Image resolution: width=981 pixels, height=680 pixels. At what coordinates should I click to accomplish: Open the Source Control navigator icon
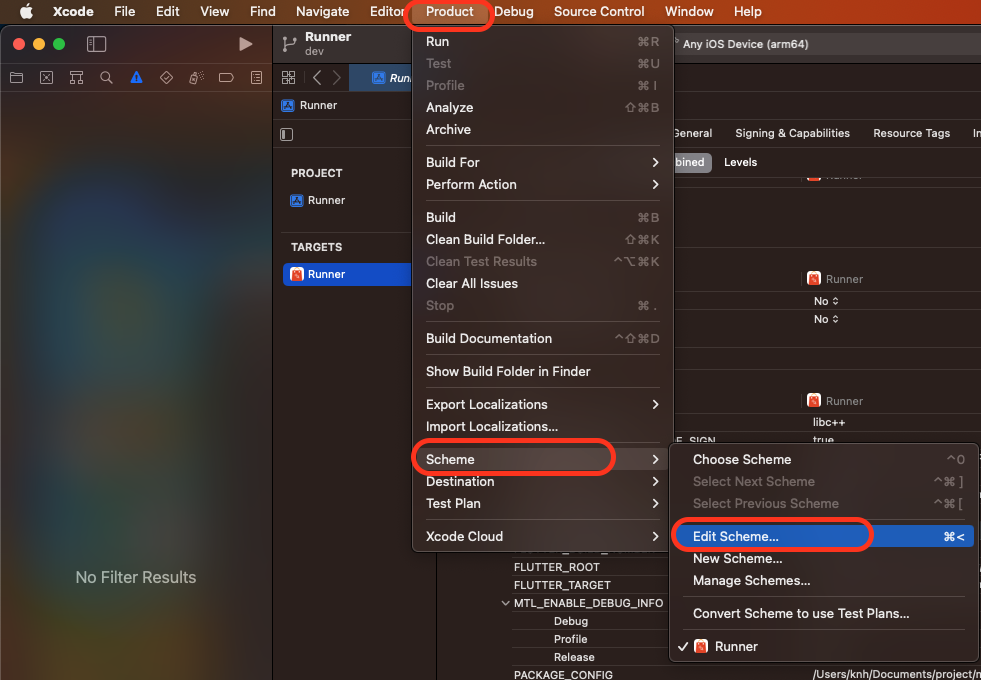pyautogui.click(x=46, y=78)
